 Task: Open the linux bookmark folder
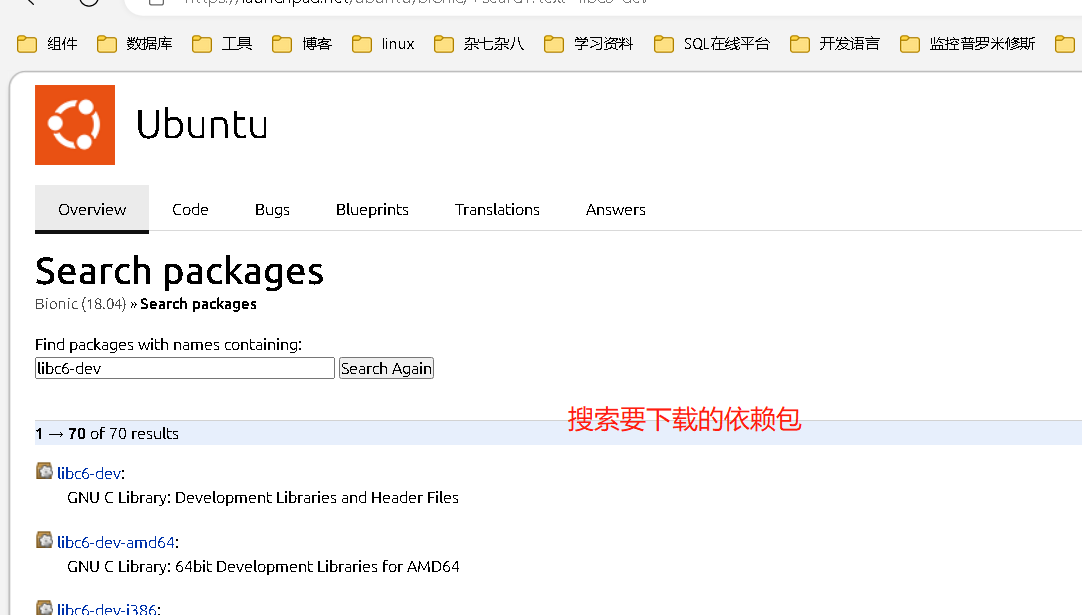tap(383, 44)
